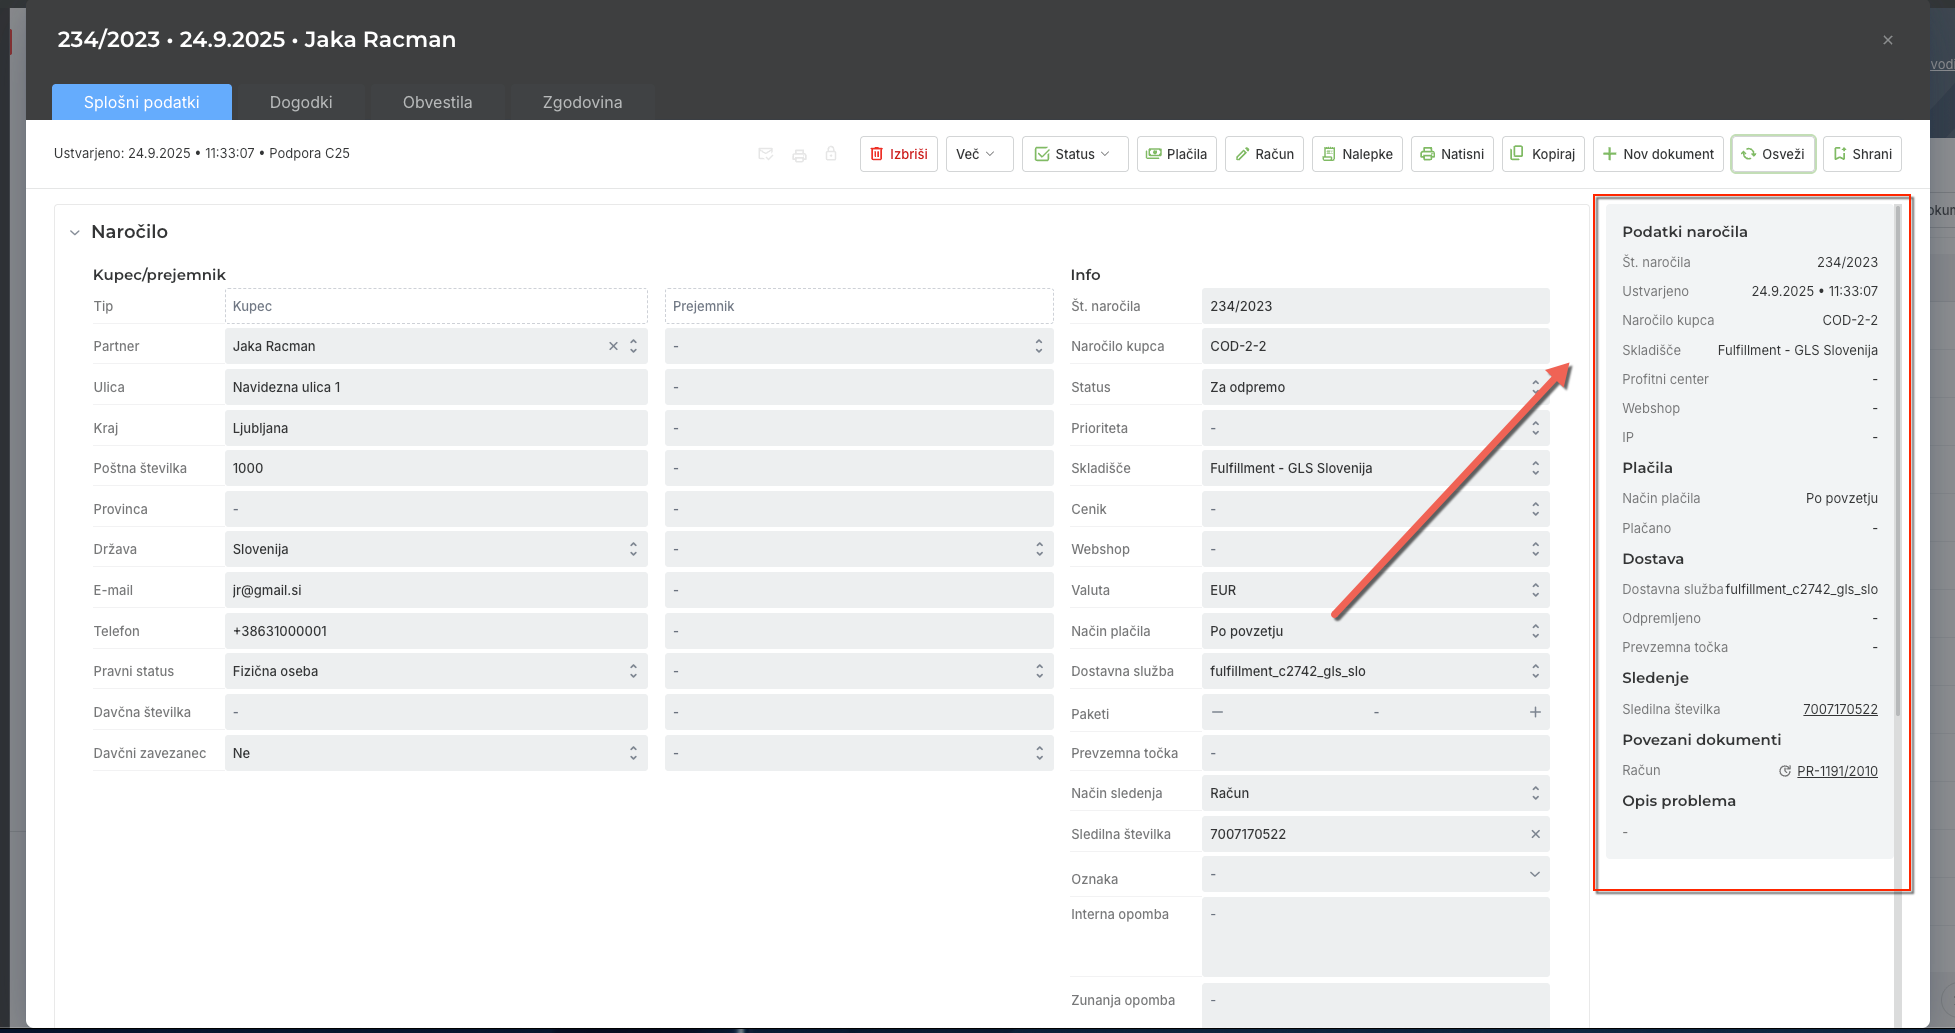This screenshot has height=1033, width=1955.
Task: Open the Status dropdown button
Action: click(1075, 154)
